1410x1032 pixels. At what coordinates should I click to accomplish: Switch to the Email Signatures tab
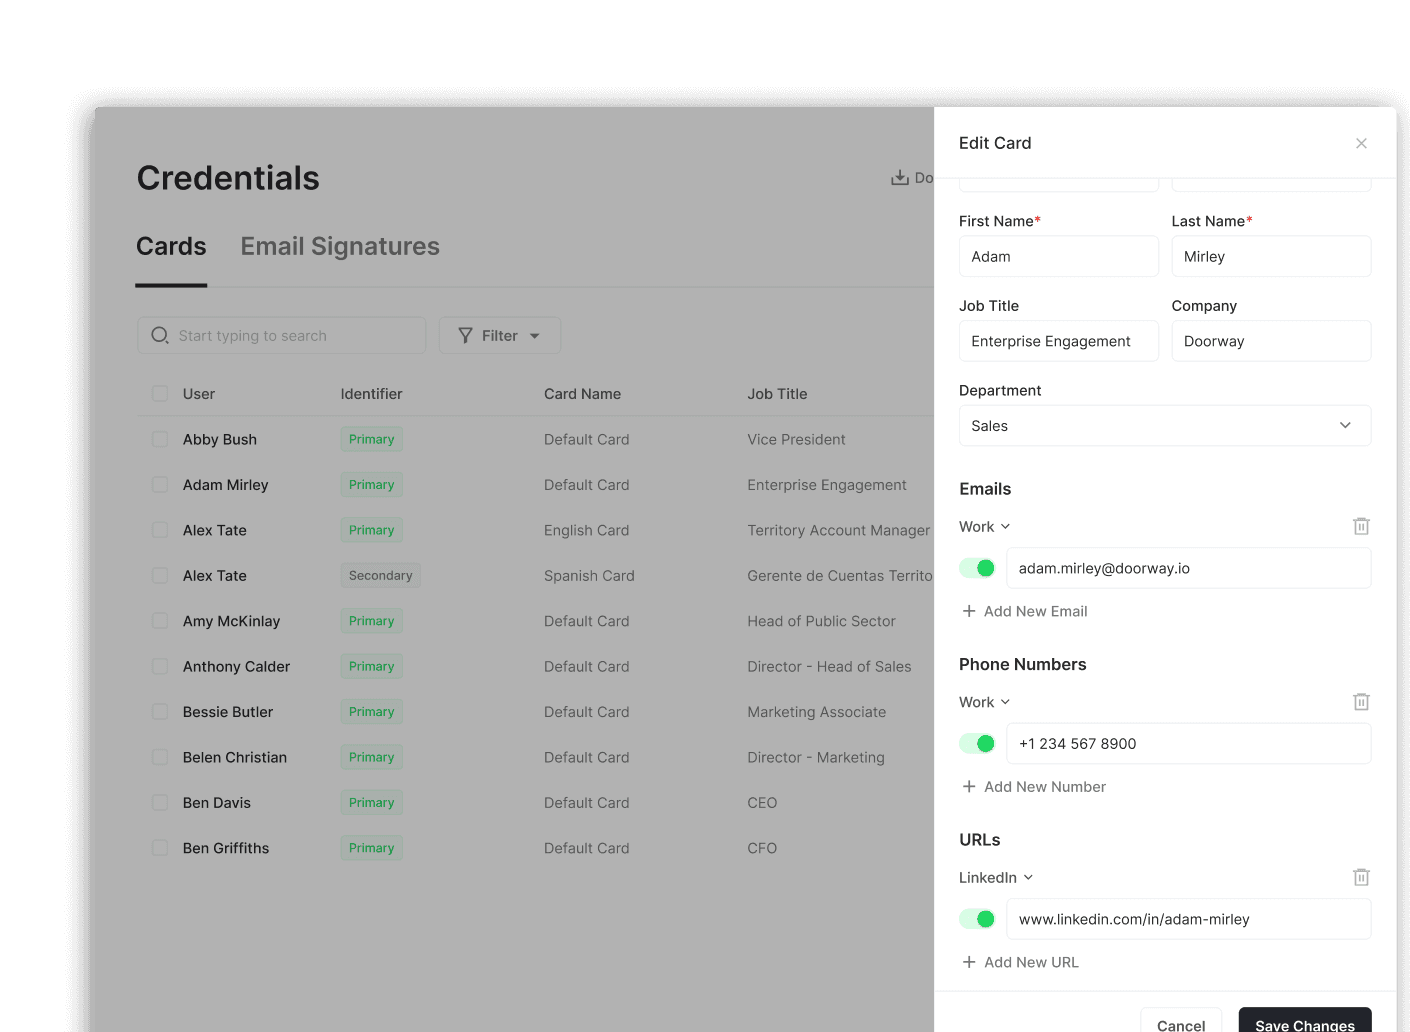pyautogui.click(x=340, y=247)
